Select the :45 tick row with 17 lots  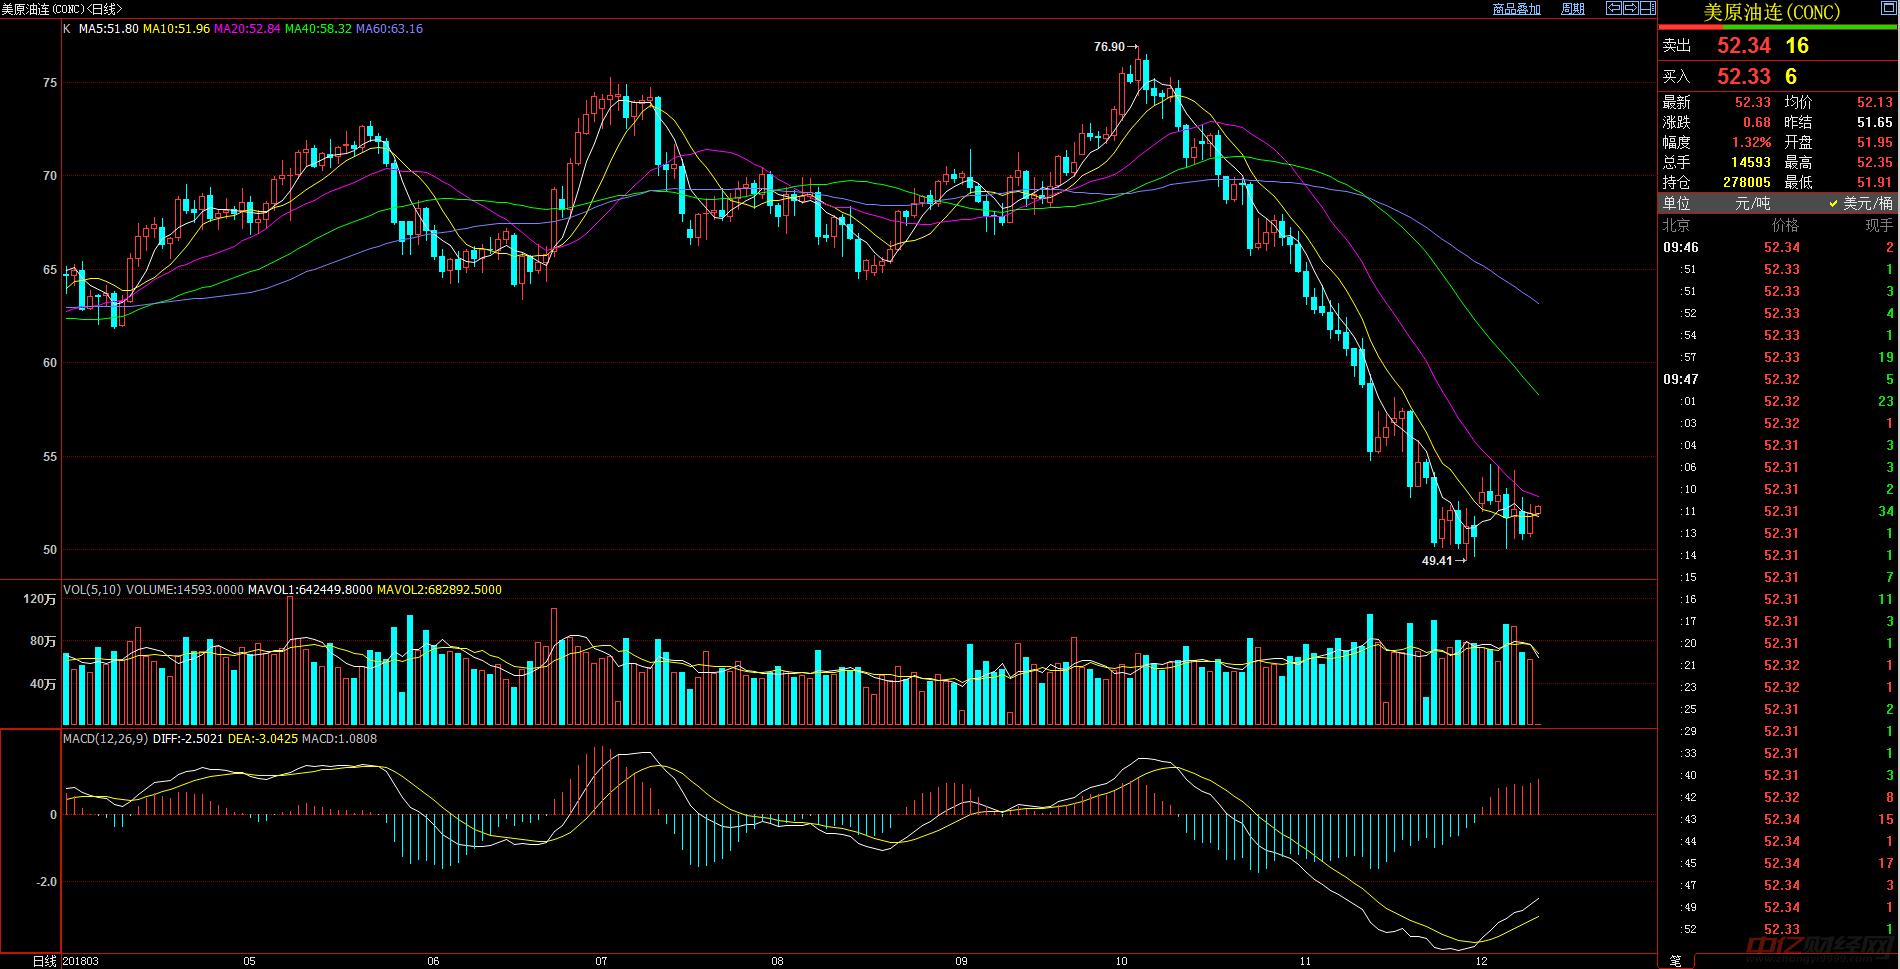tap(1778, 863)
